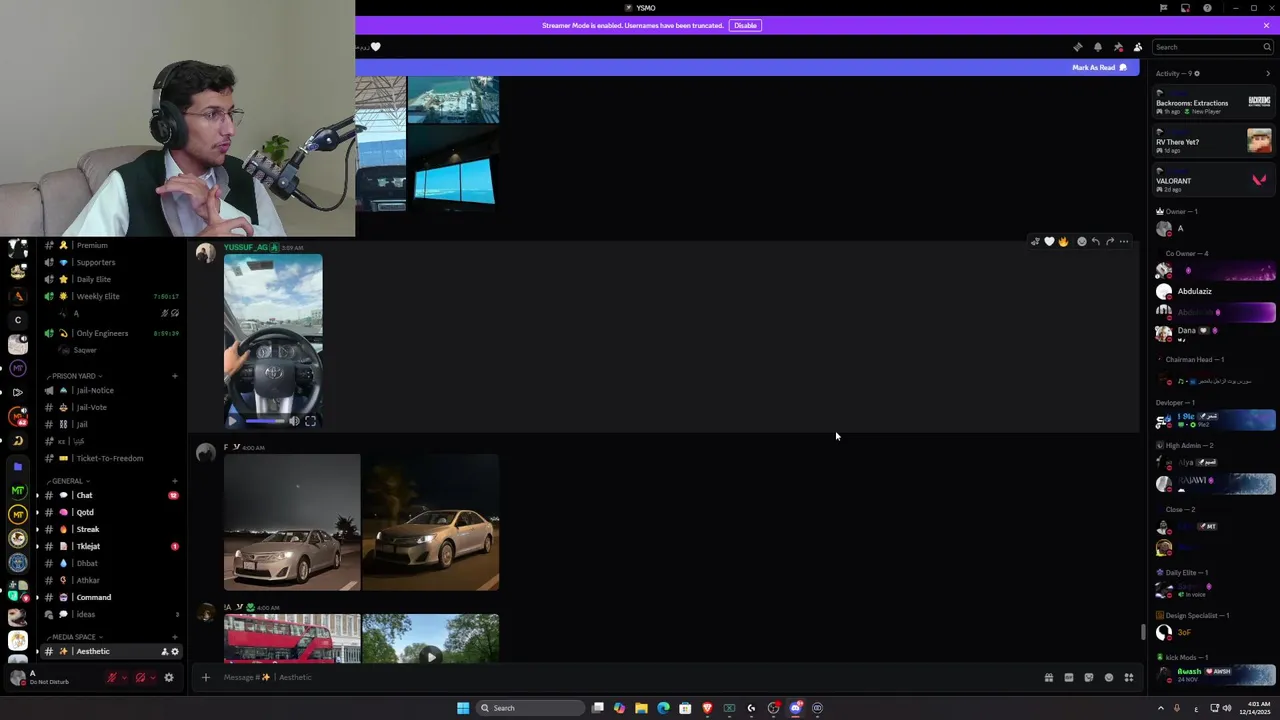This screenshot has width=1280, height=720.
Task: Collapse the MEDIA SPACE category
Action: pyautogui.click(x=75, y=637)
